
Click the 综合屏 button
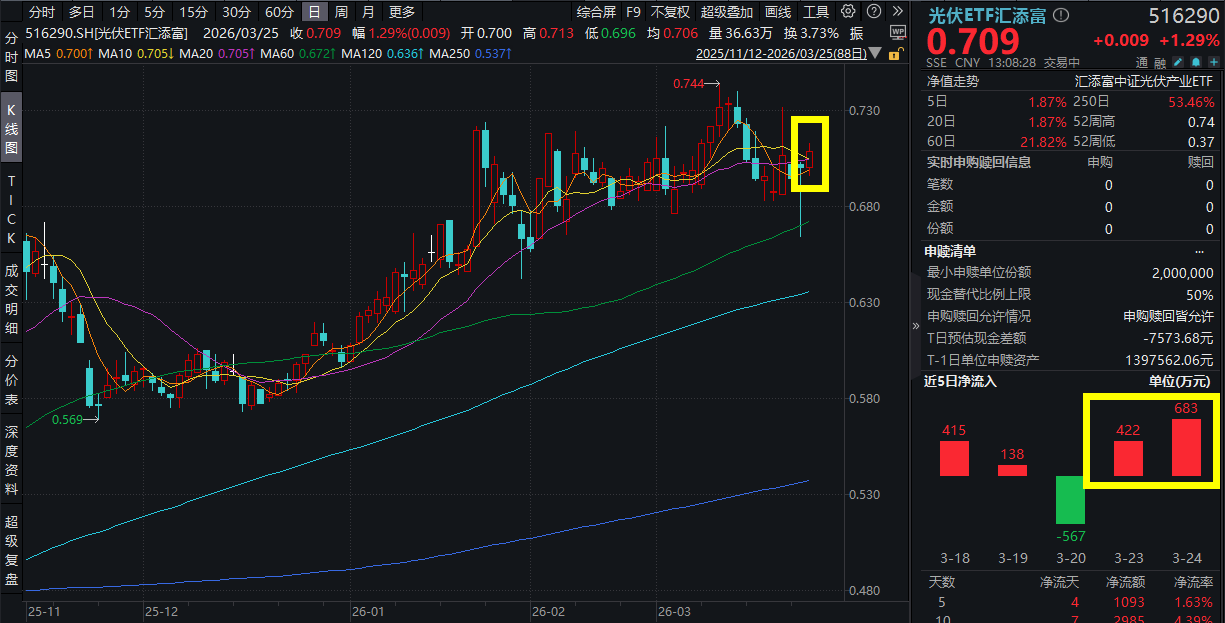pos(597,12)
